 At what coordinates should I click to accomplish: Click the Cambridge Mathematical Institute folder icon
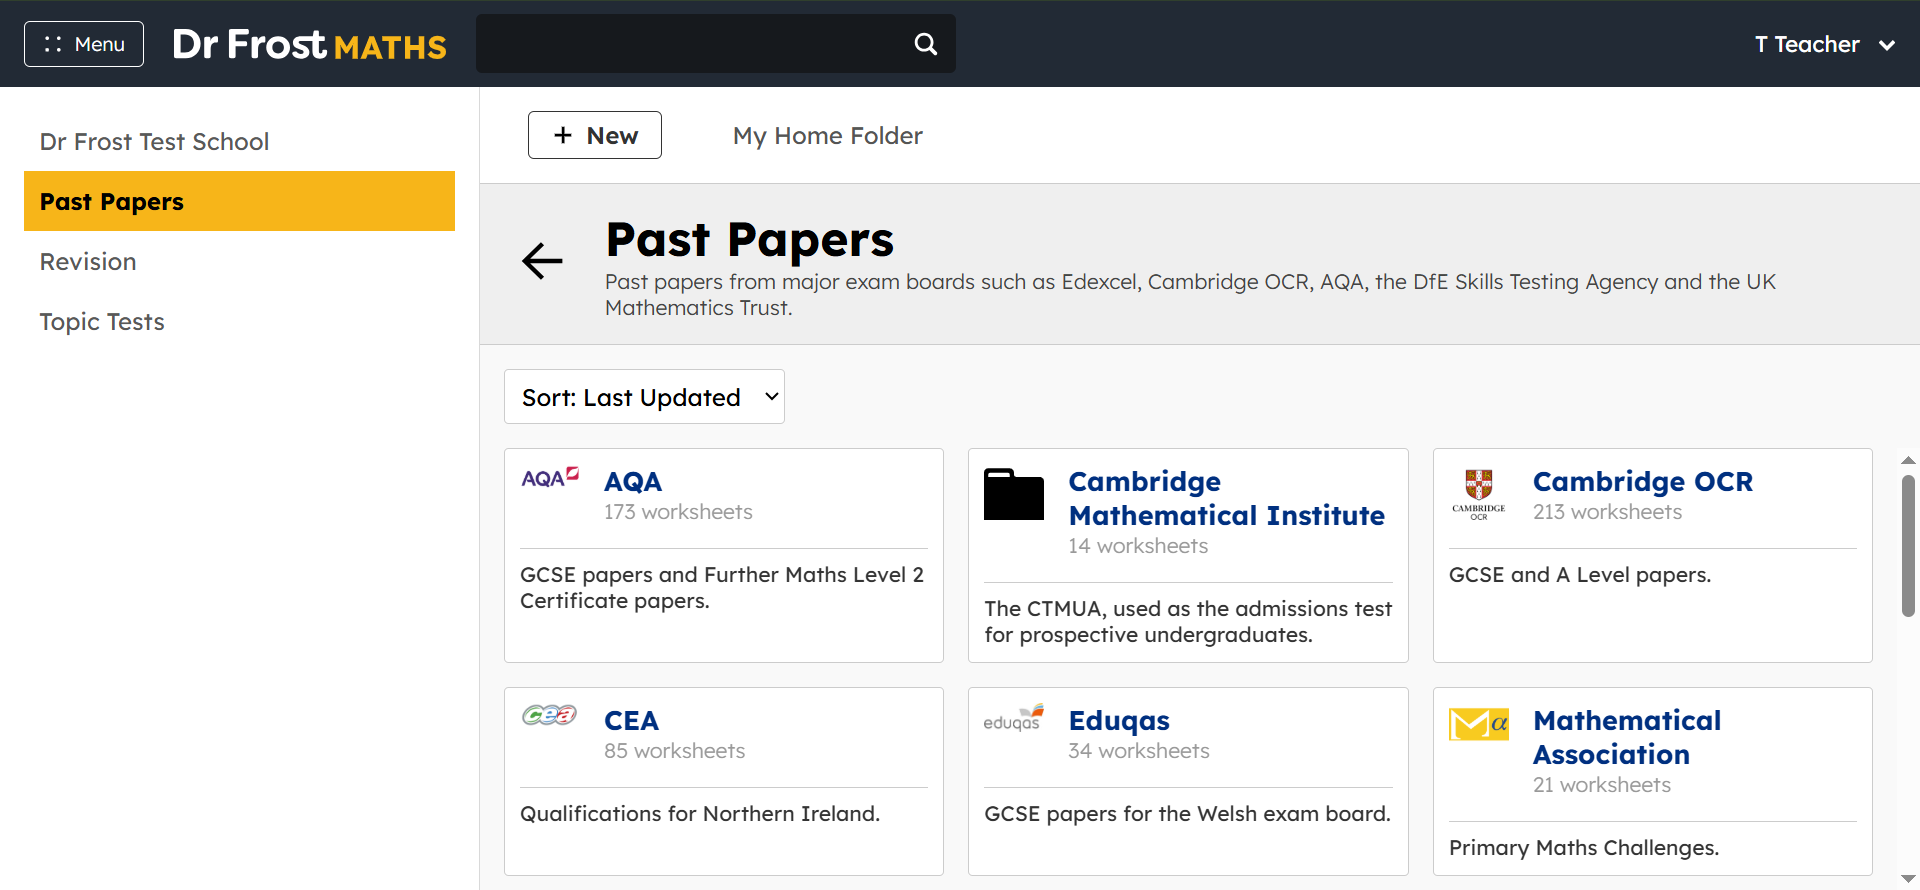point(1014,494)
